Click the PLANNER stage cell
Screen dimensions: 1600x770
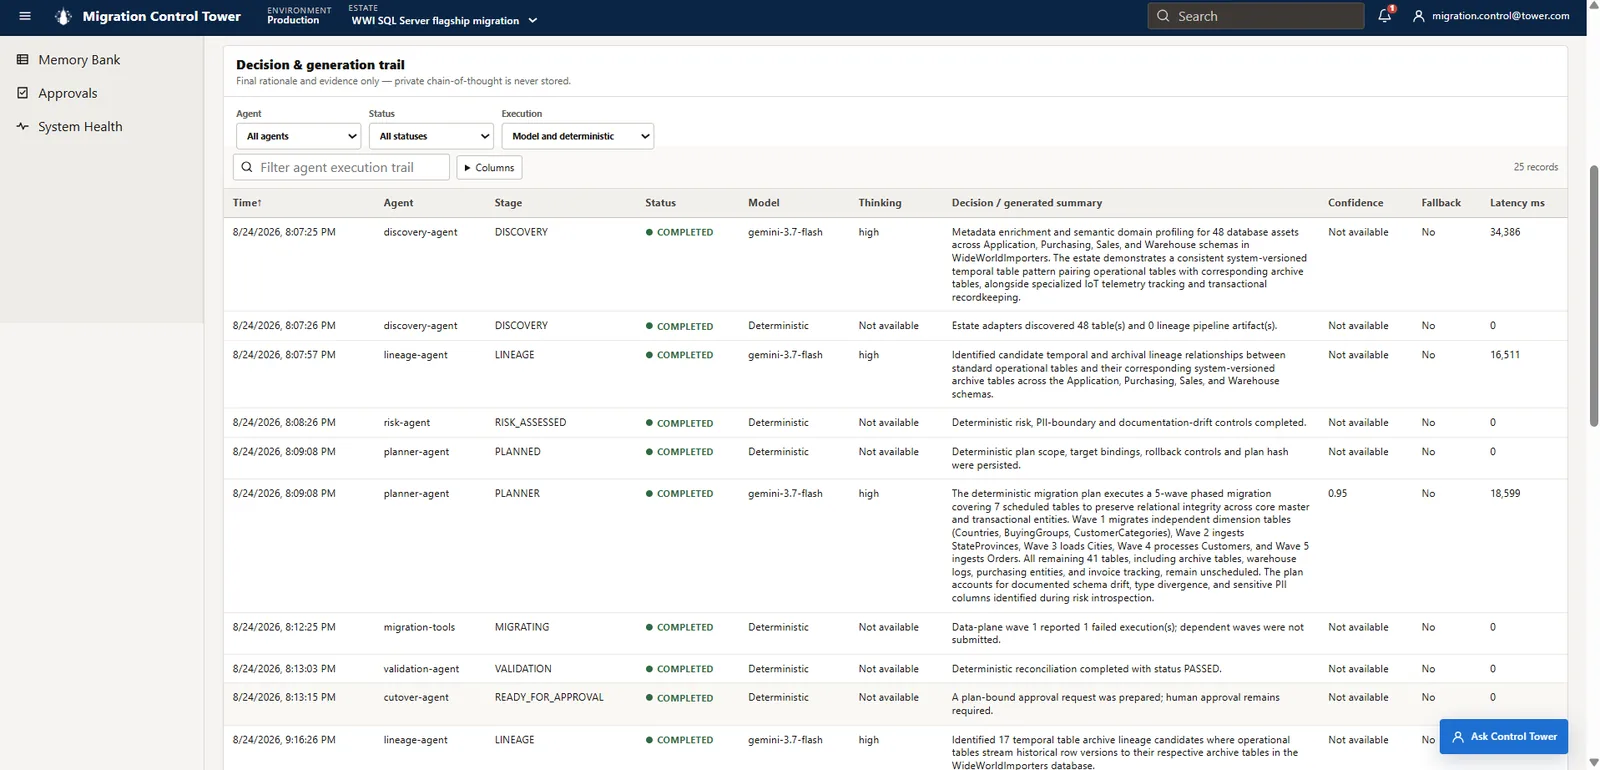(517, 494)
